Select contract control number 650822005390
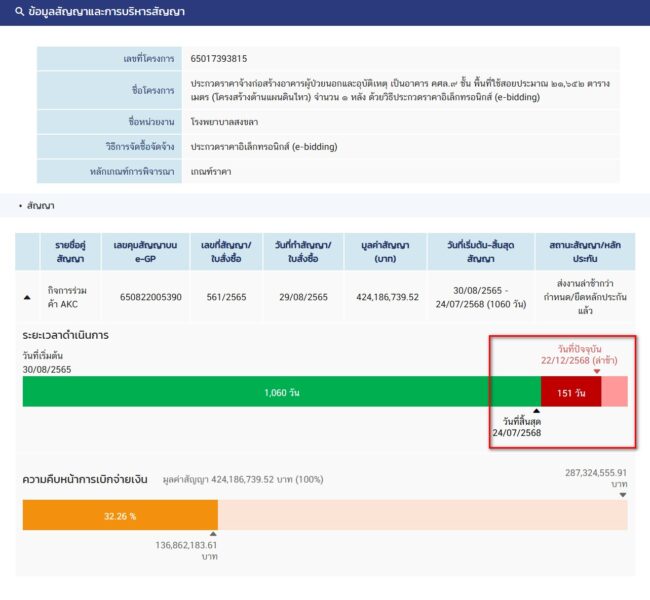 click(x=151, y=298)
